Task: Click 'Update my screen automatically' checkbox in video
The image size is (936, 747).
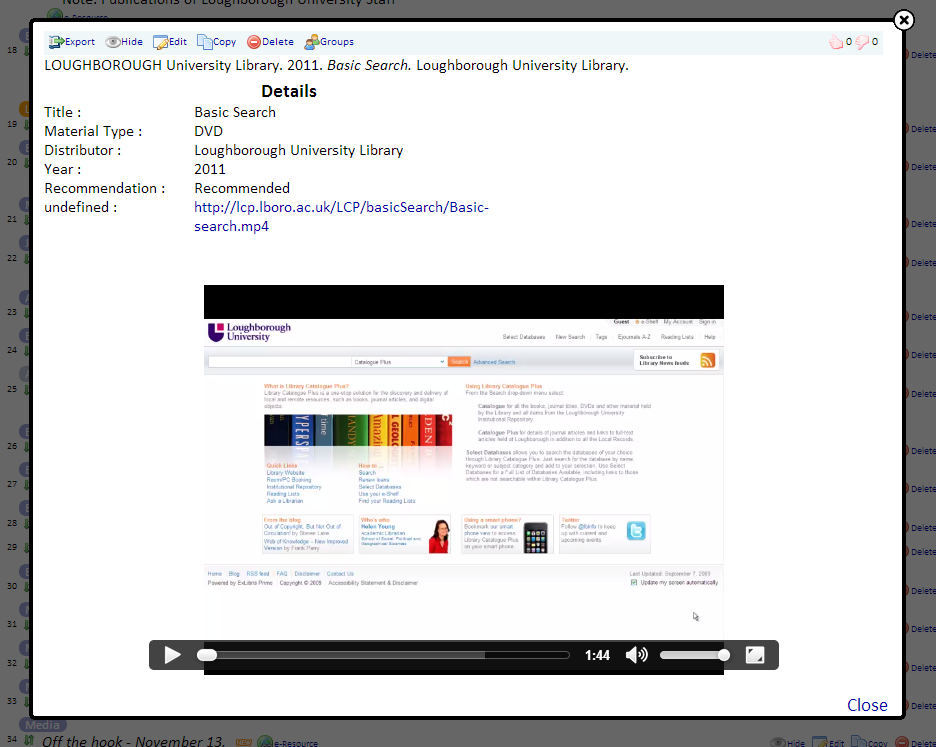Action: coord(634,582)
